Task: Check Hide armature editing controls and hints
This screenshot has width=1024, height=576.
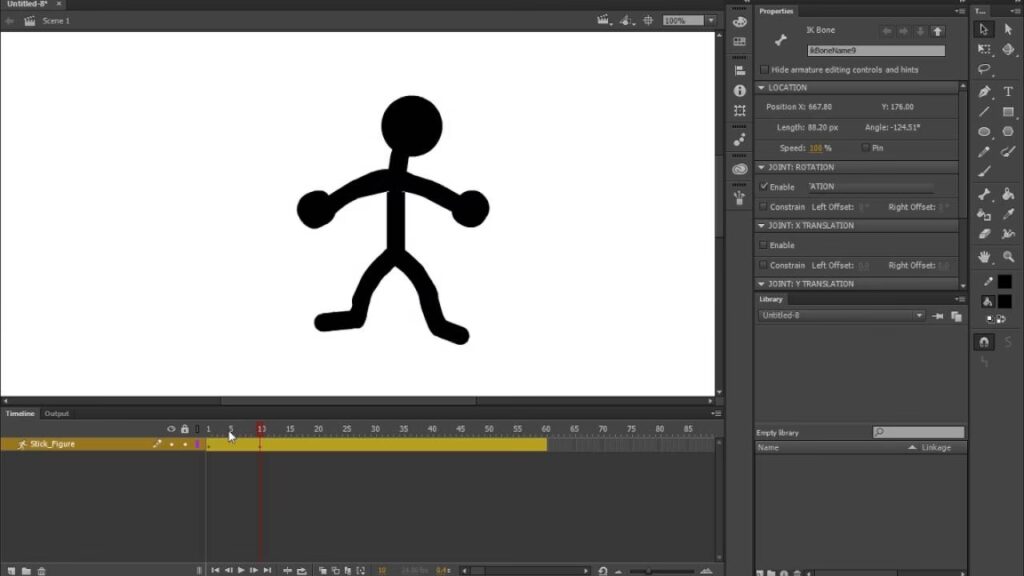Action: click(x=765, y=70)
